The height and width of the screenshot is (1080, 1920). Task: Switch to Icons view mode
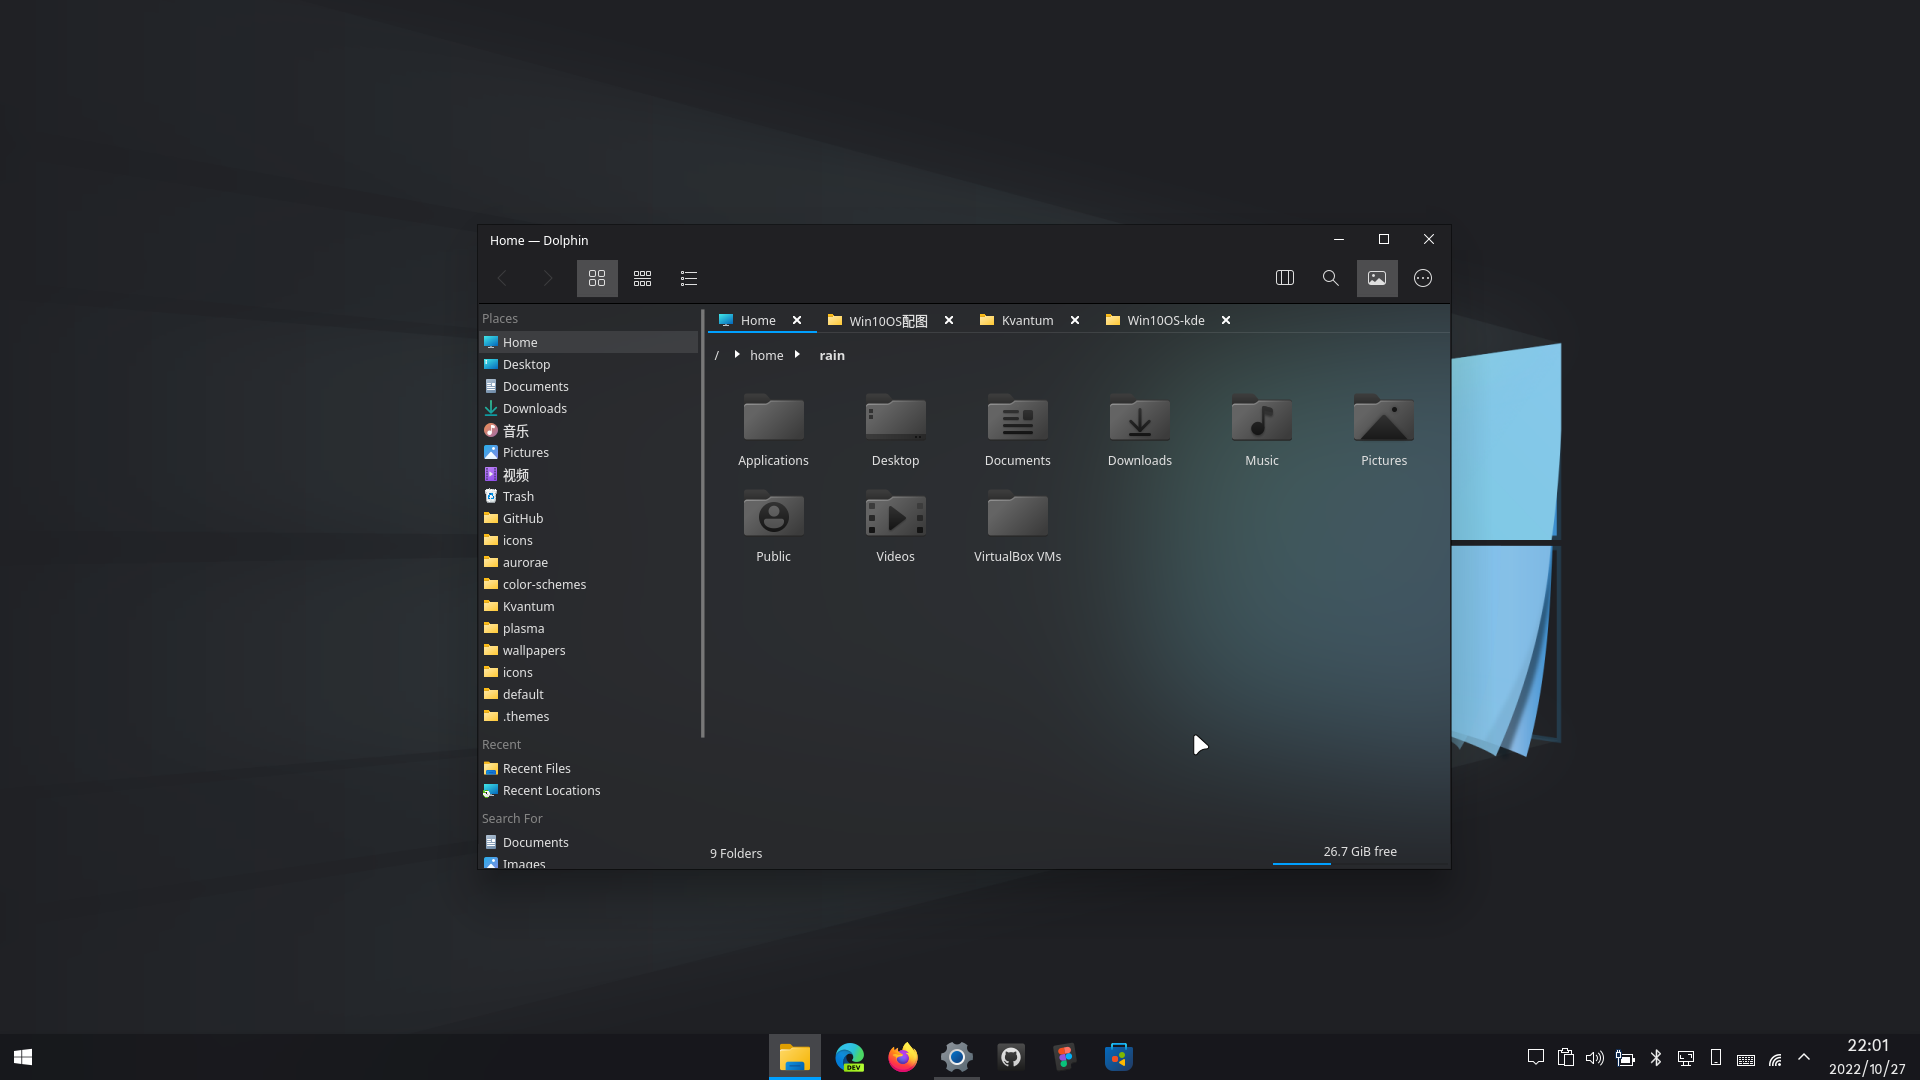click(597, 278)
